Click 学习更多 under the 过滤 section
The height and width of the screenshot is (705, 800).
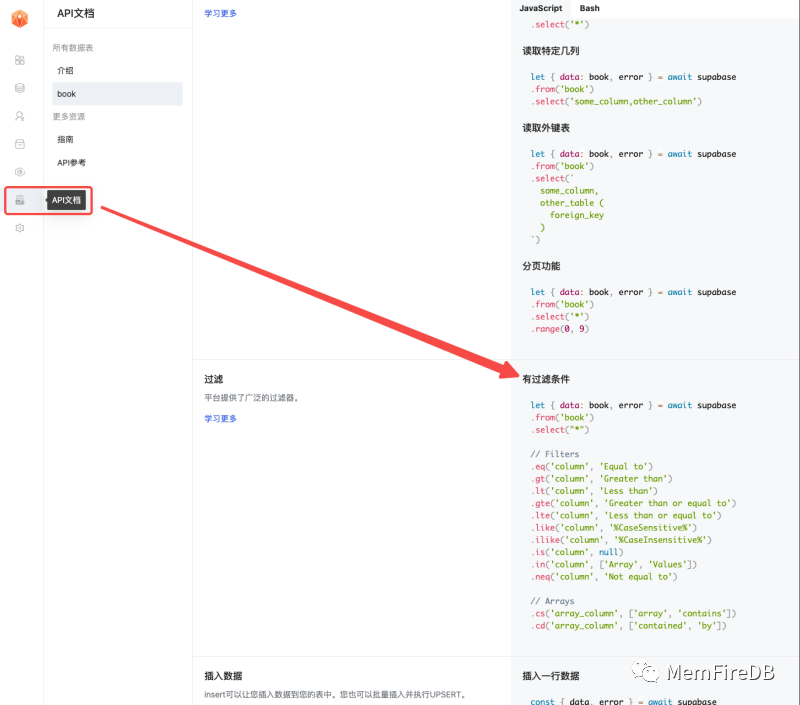click(220, 418)
